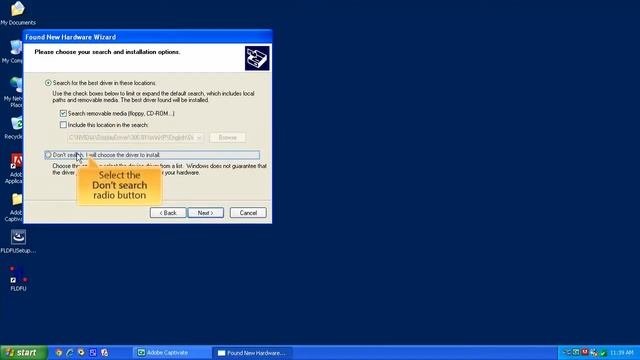Click the Back button in the wizard
640x360 pixels.
[168, 213]
